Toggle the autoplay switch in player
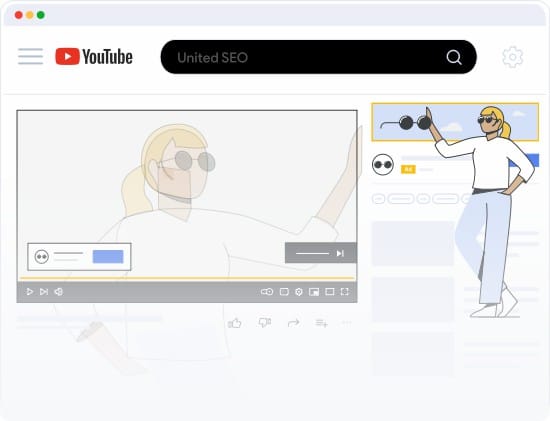Image resolution: width=550 pixels, height=421 pixels. click(267, 292)
